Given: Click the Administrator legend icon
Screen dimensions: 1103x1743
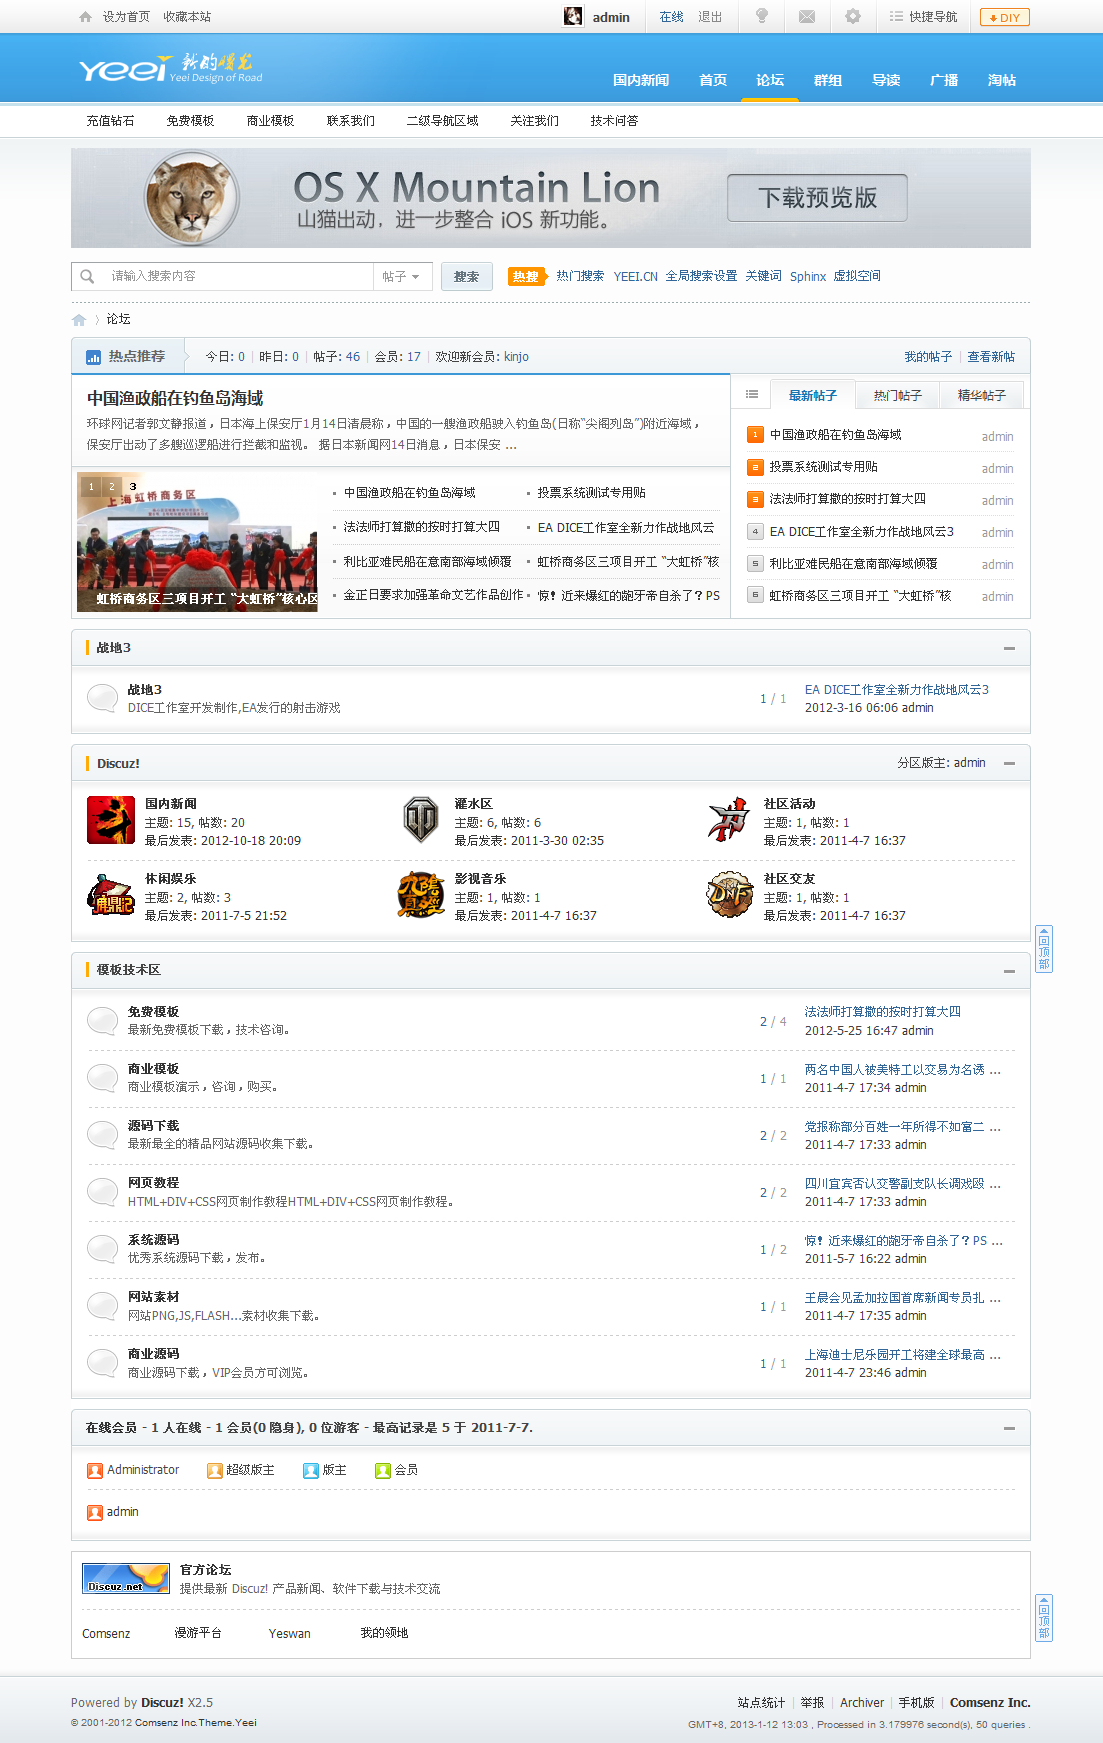Looking at the screenshot, I should [95, 1471].
